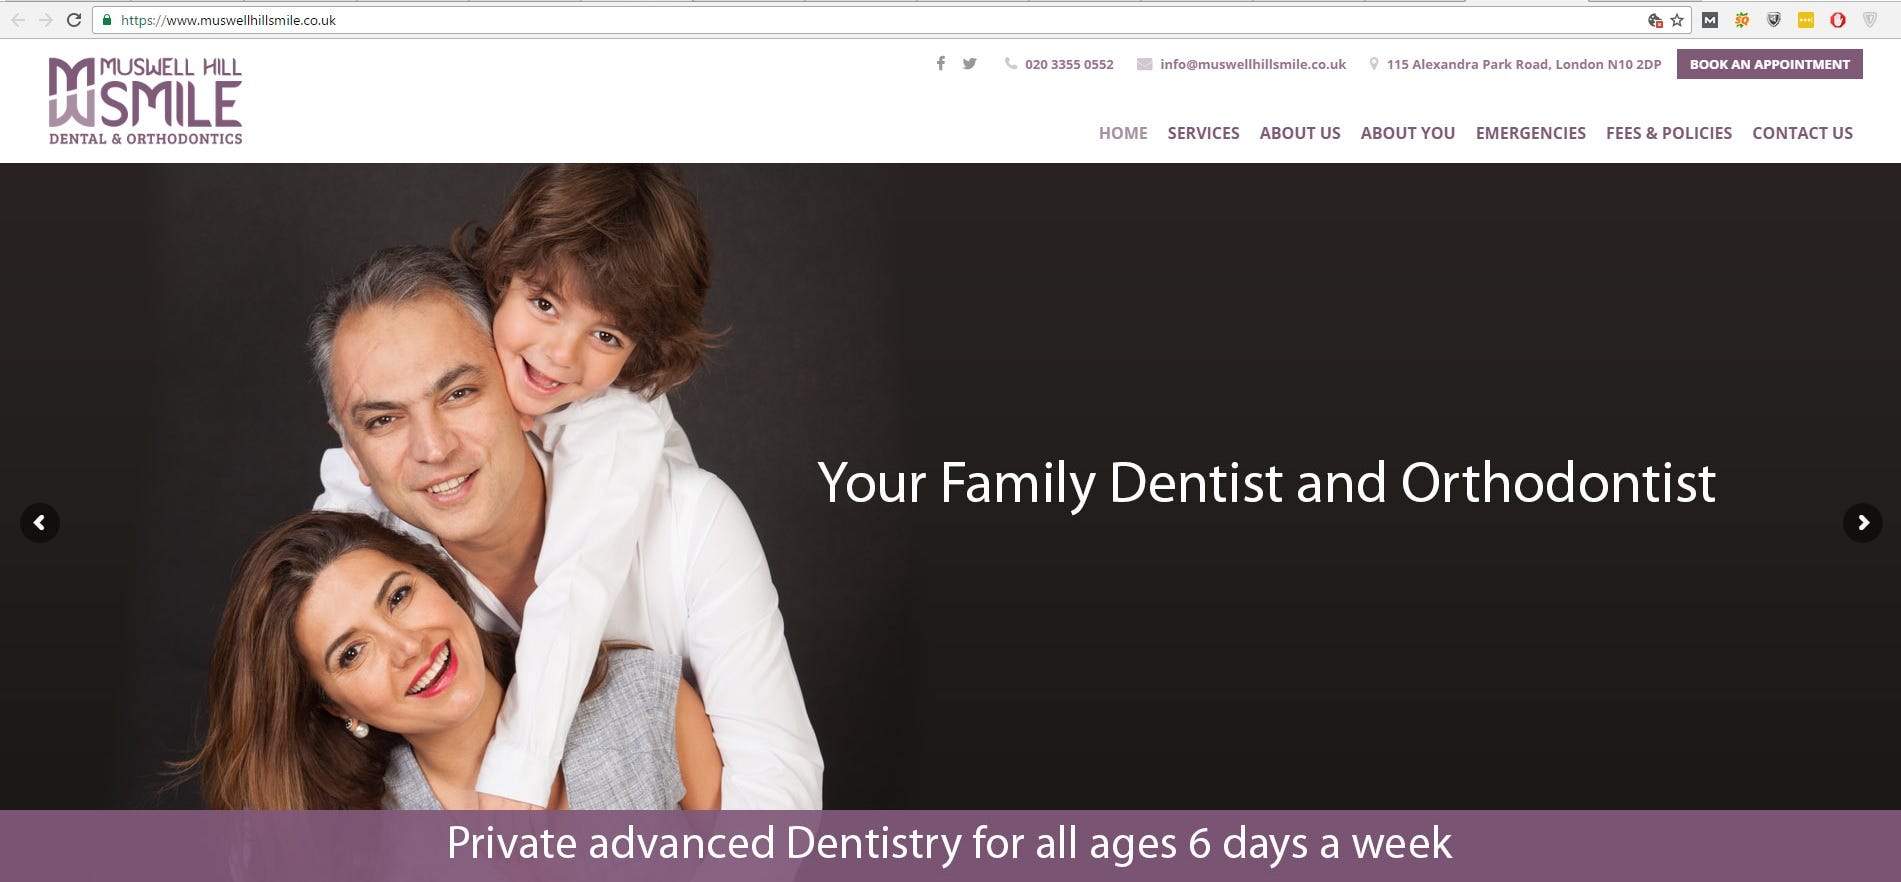
Task: Call the phone number 020 3355 0552
Action: 1069,64
